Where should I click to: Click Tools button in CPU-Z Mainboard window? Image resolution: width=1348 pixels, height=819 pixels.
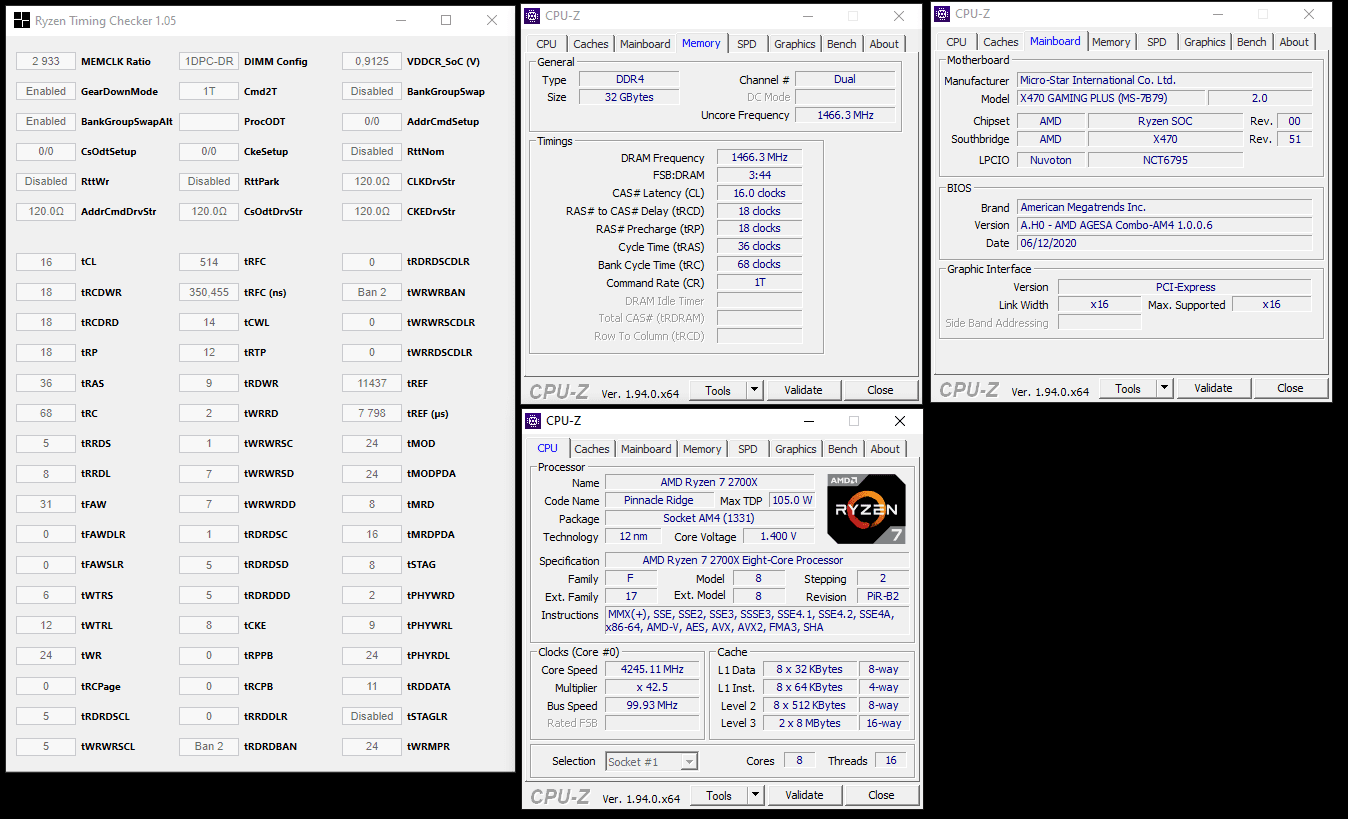coord(1128,388)
